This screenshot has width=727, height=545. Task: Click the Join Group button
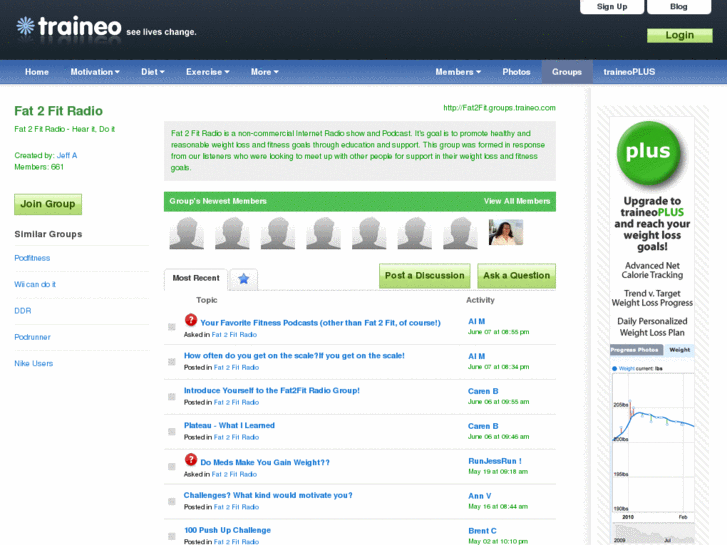pyautogui.click(x=48, y=204)
